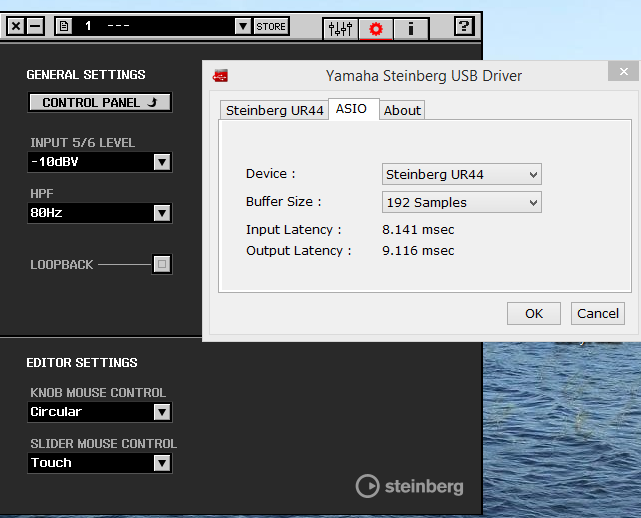Image resolution: width=641 pixels, height=518 pixels.
Task: Toggle the LOOPBACK checkbox
Action: (x=162, y=264)
